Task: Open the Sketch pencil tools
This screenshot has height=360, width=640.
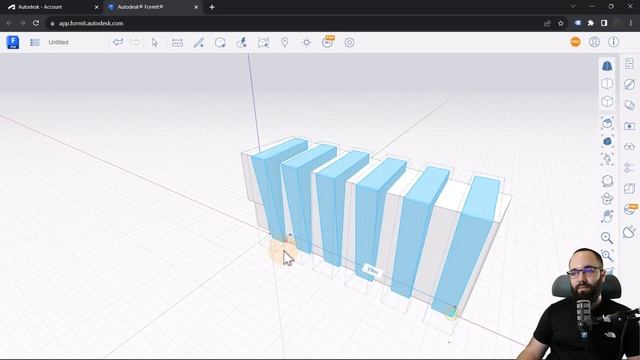Action: 199,42
